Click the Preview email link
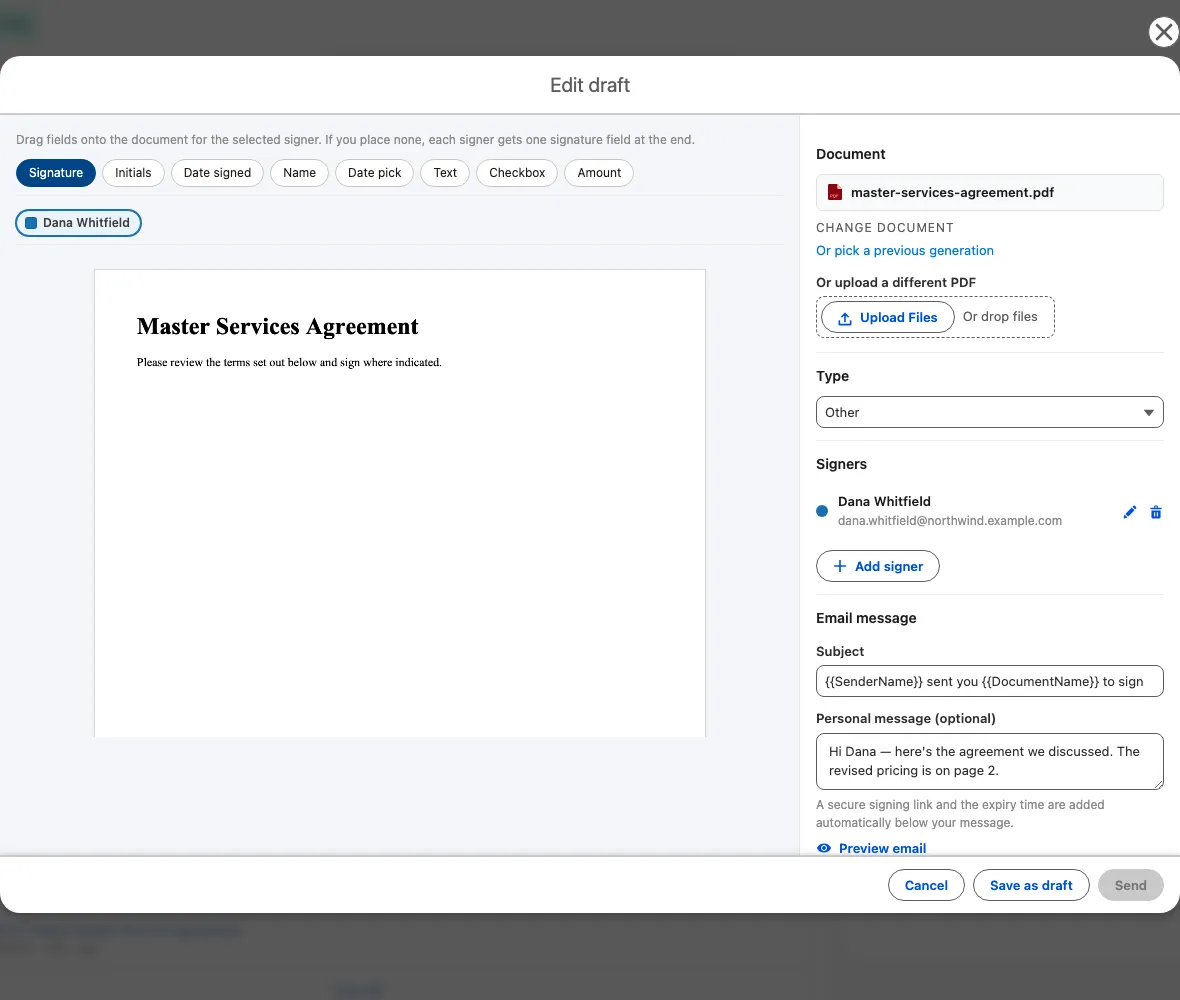1180x1000 pixels. tap(882, 848)
